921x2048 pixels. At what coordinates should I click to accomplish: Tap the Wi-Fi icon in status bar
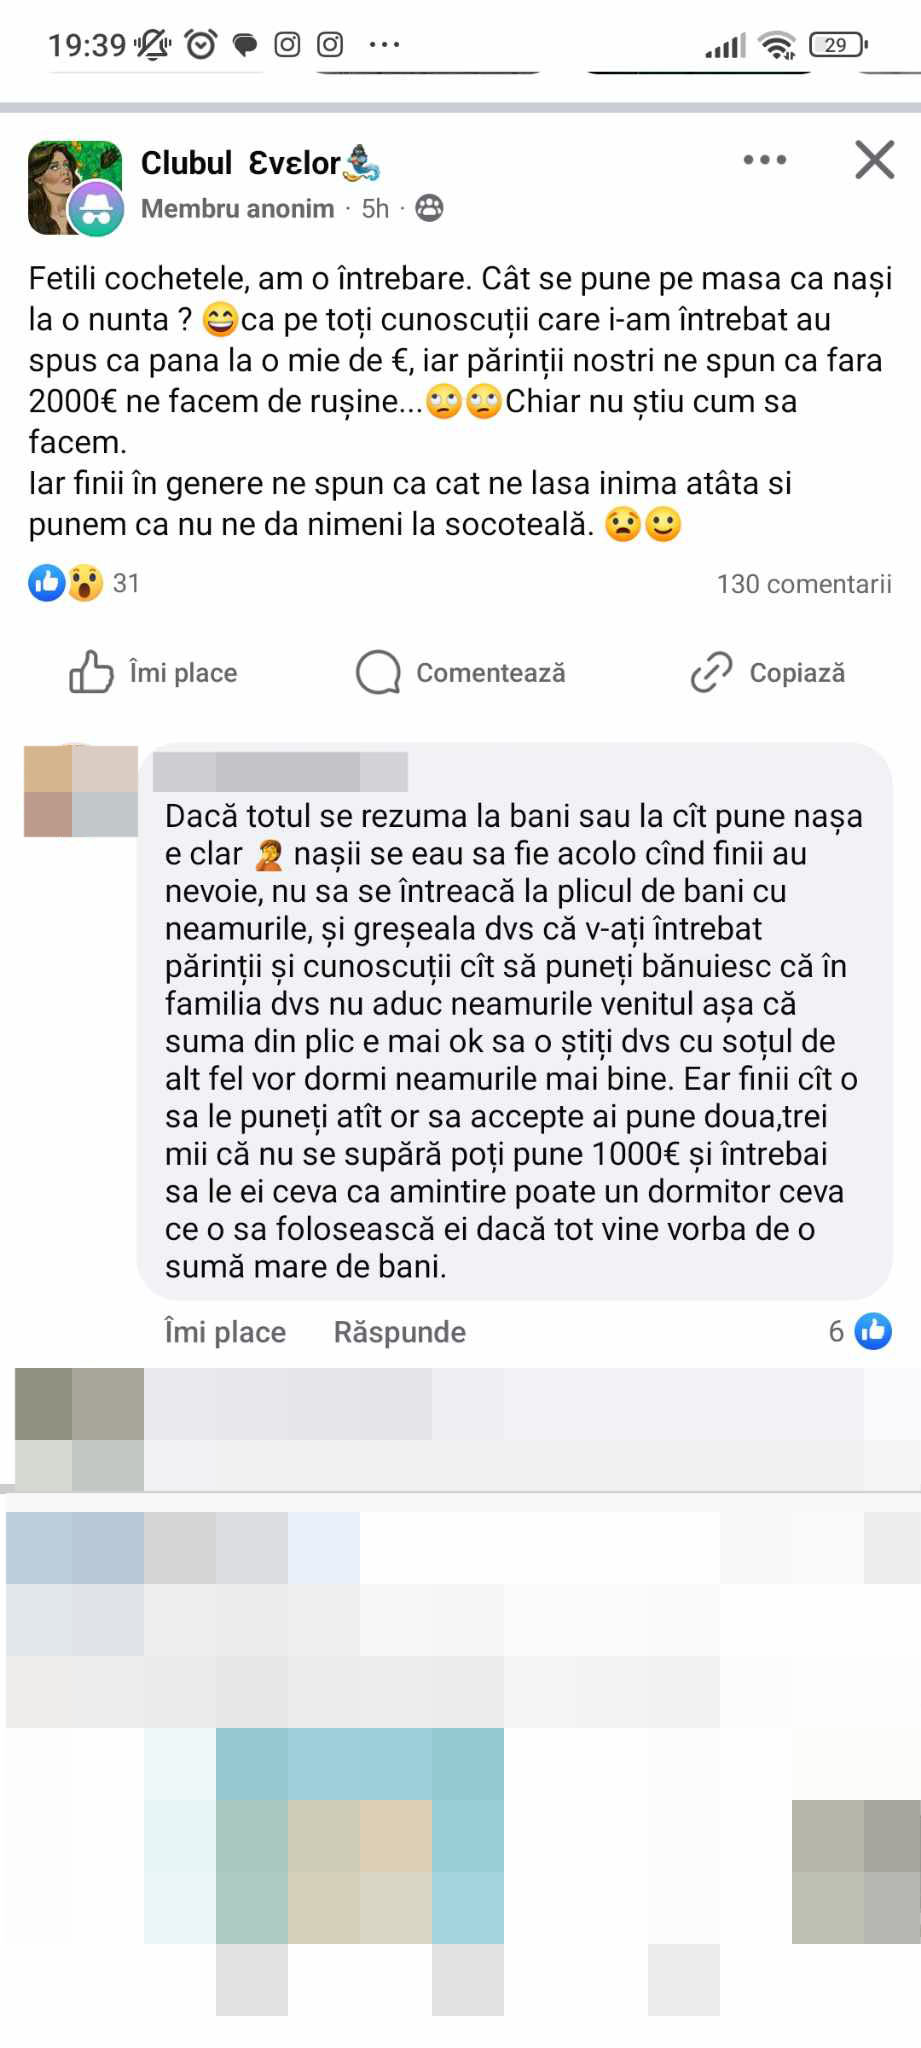point(776,45)
